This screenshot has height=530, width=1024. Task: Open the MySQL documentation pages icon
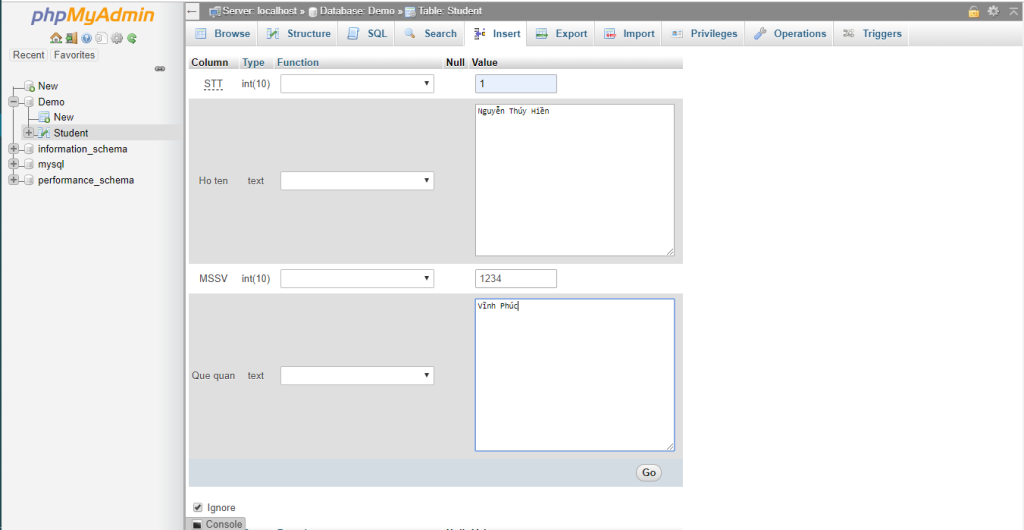point(101,39)
